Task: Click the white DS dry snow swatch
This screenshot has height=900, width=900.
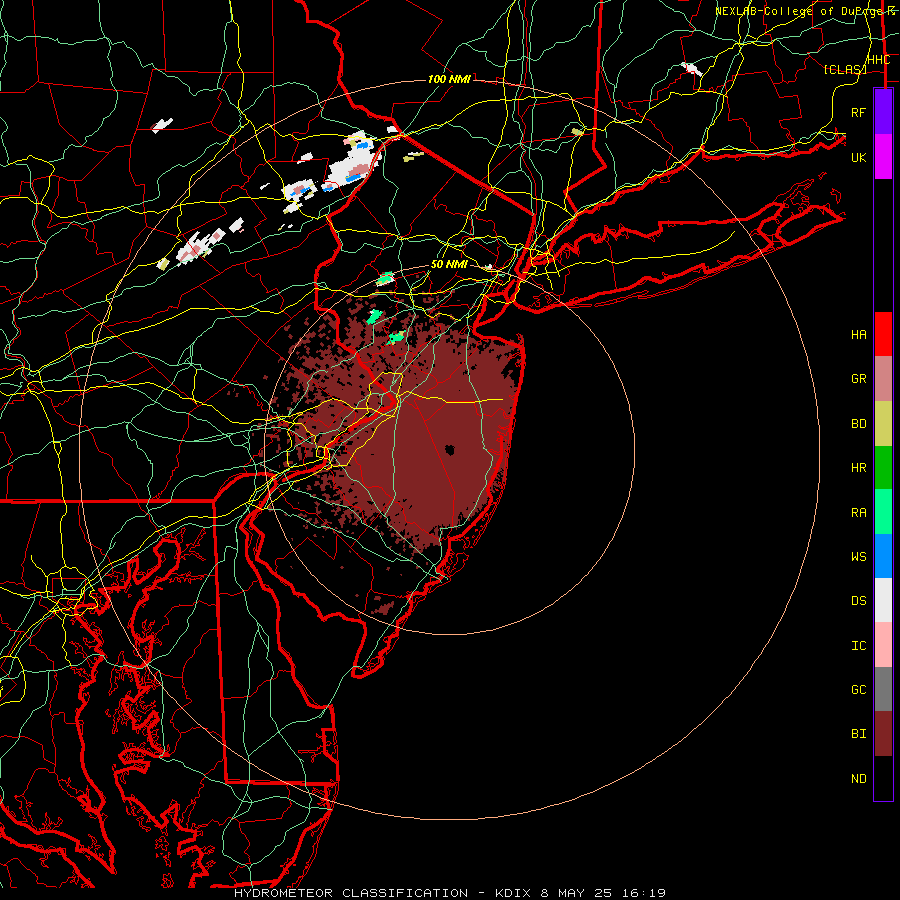Action: tap(883, 600)
